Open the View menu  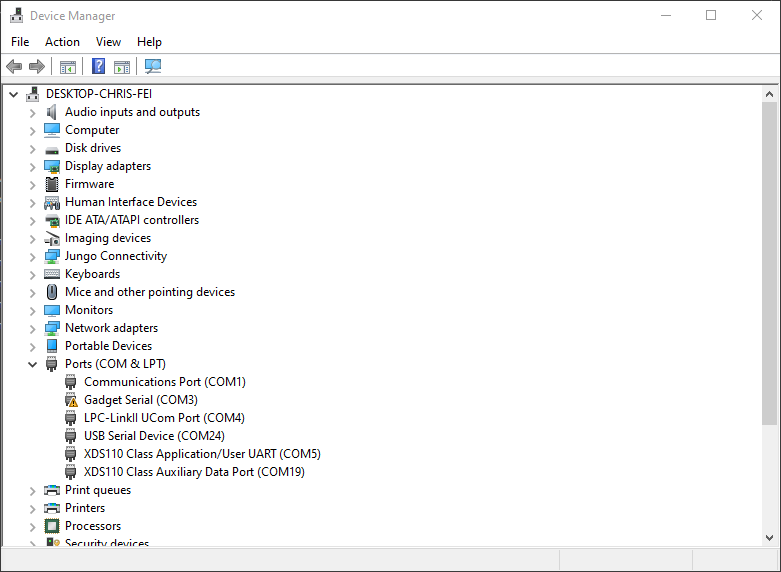(x=108, y=42)
